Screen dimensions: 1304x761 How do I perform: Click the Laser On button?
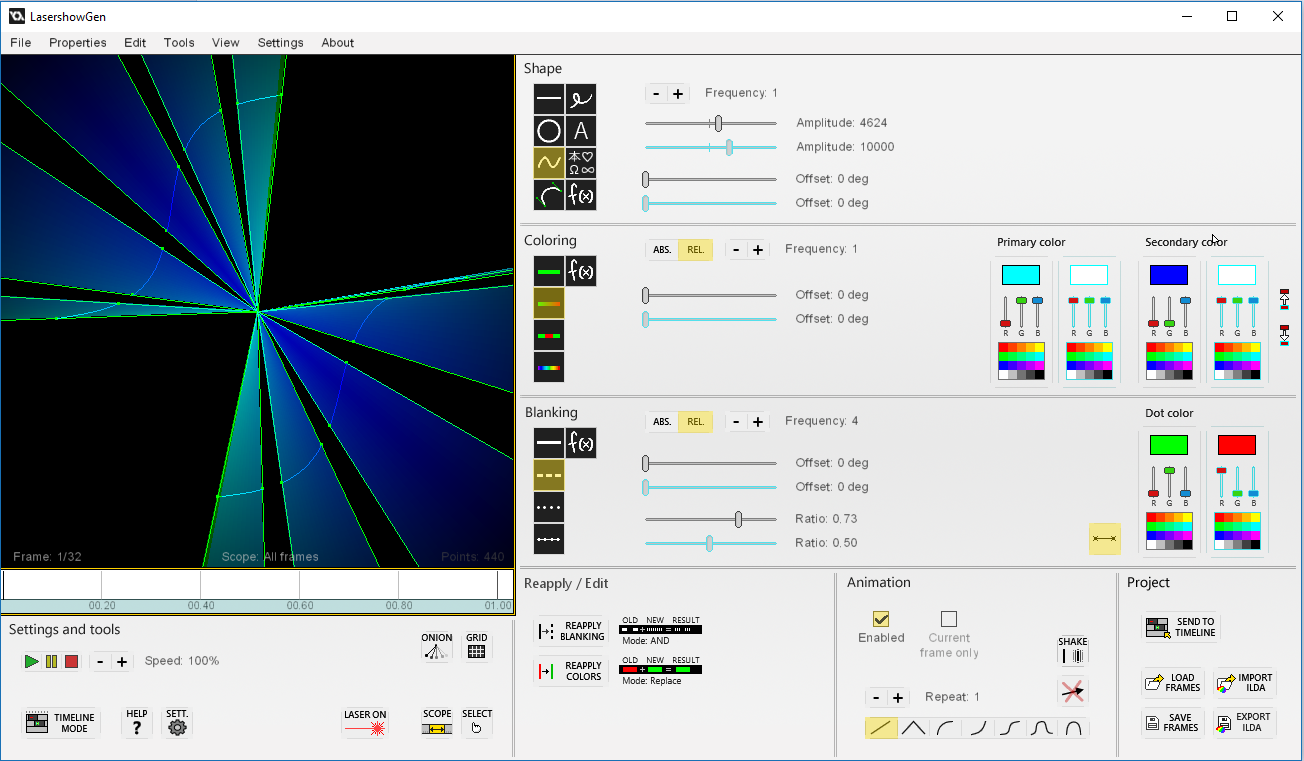365,723
